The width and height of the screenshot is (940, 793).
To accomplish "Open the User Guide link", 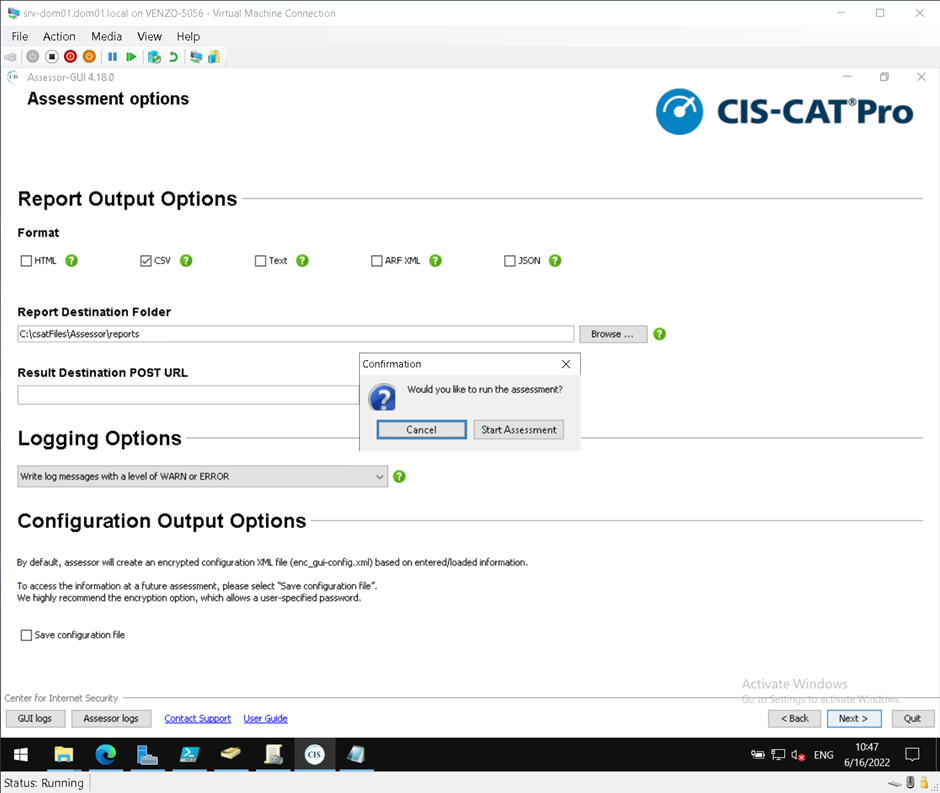I will tap(266, 719).
